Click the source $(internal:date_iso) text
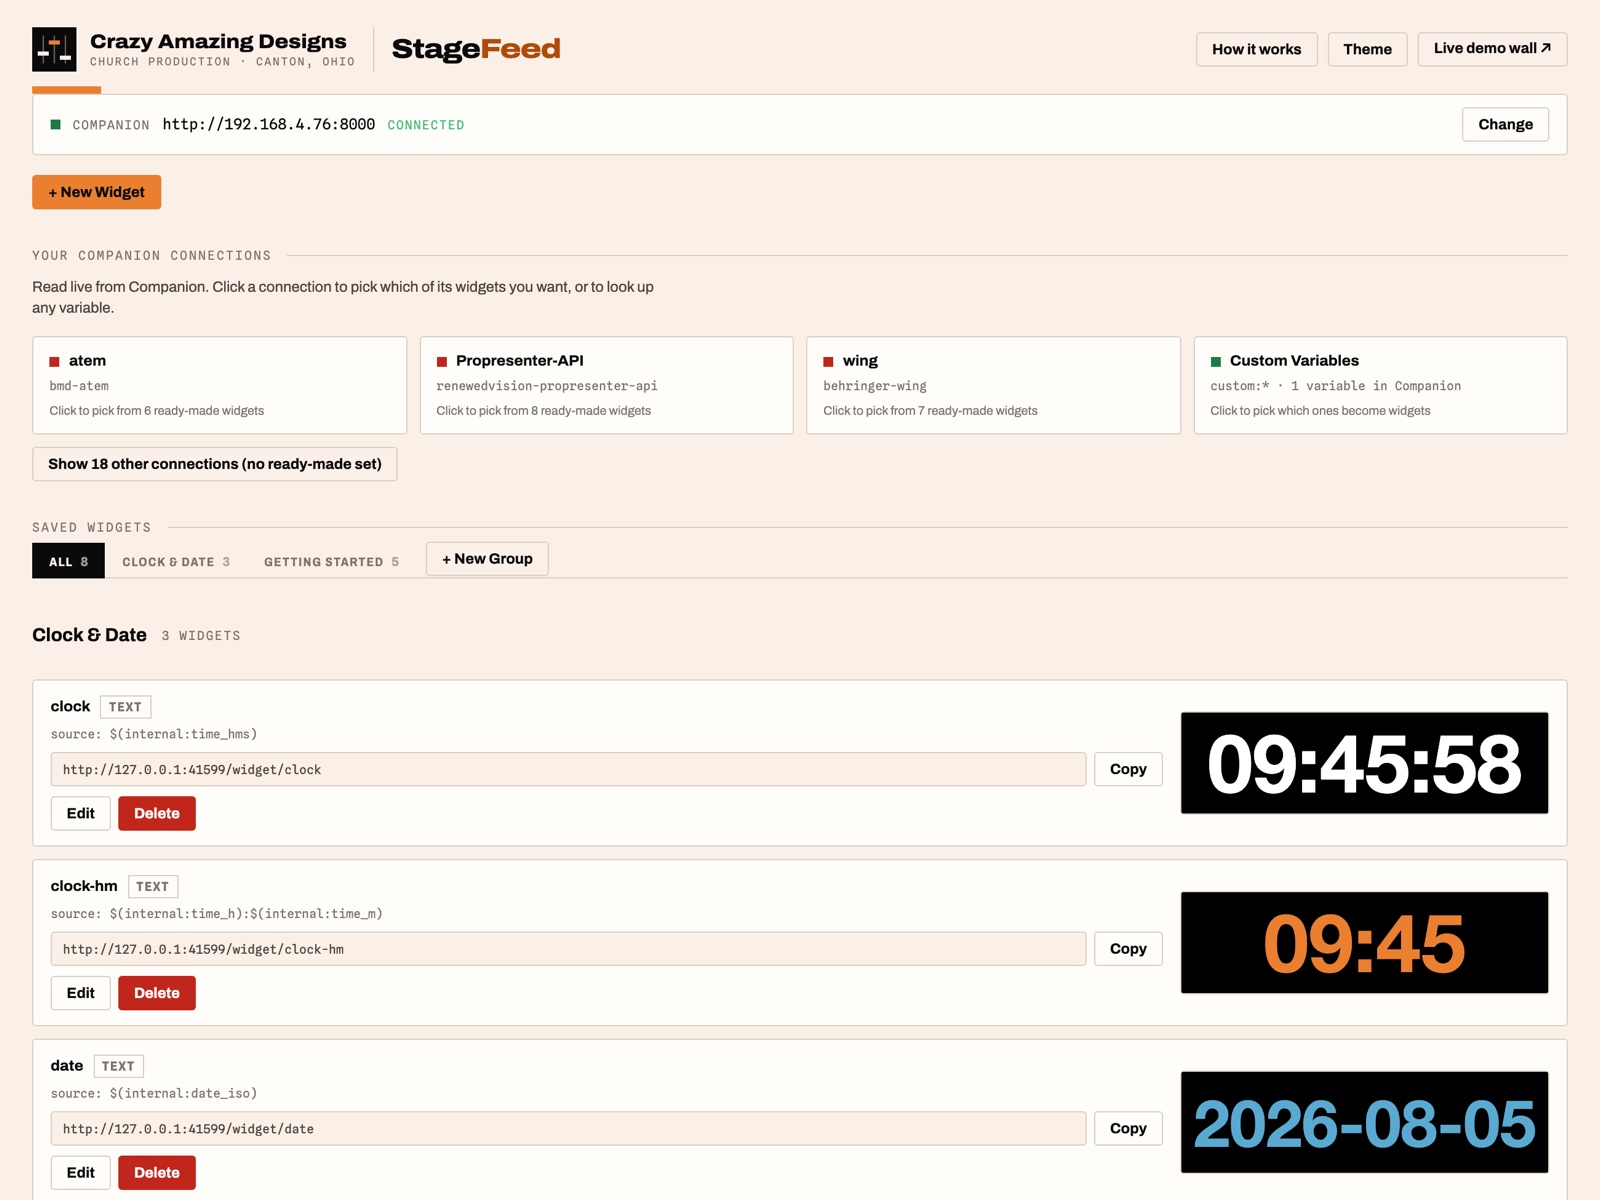Image resolution: width=1600 pixels, height=1200 pixels. click(x=154, y=1093)
